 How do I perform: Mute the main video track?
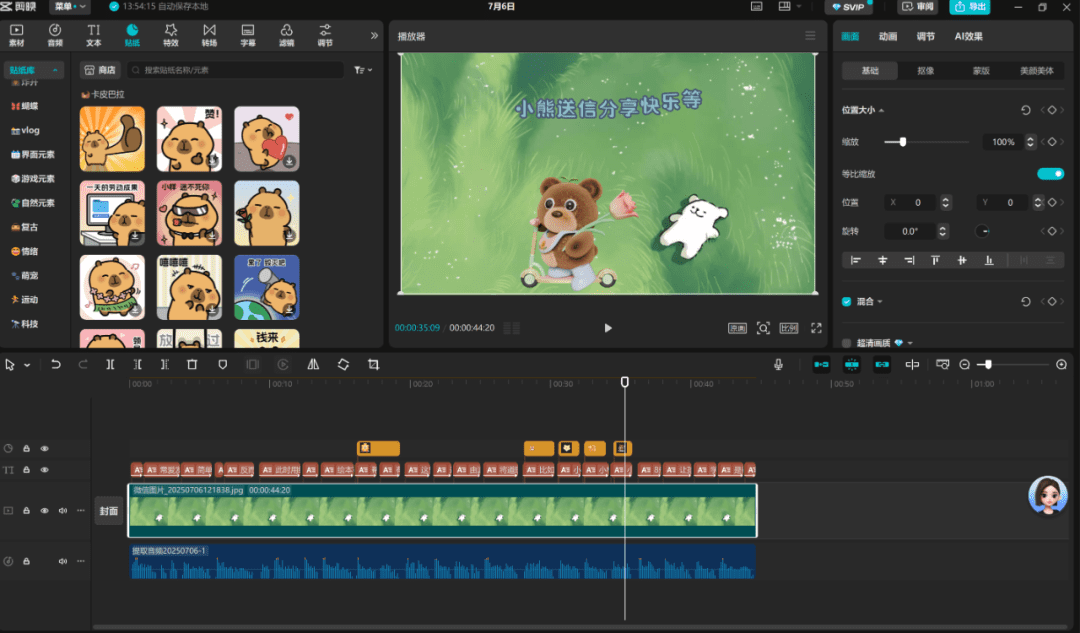coord(63,511)
